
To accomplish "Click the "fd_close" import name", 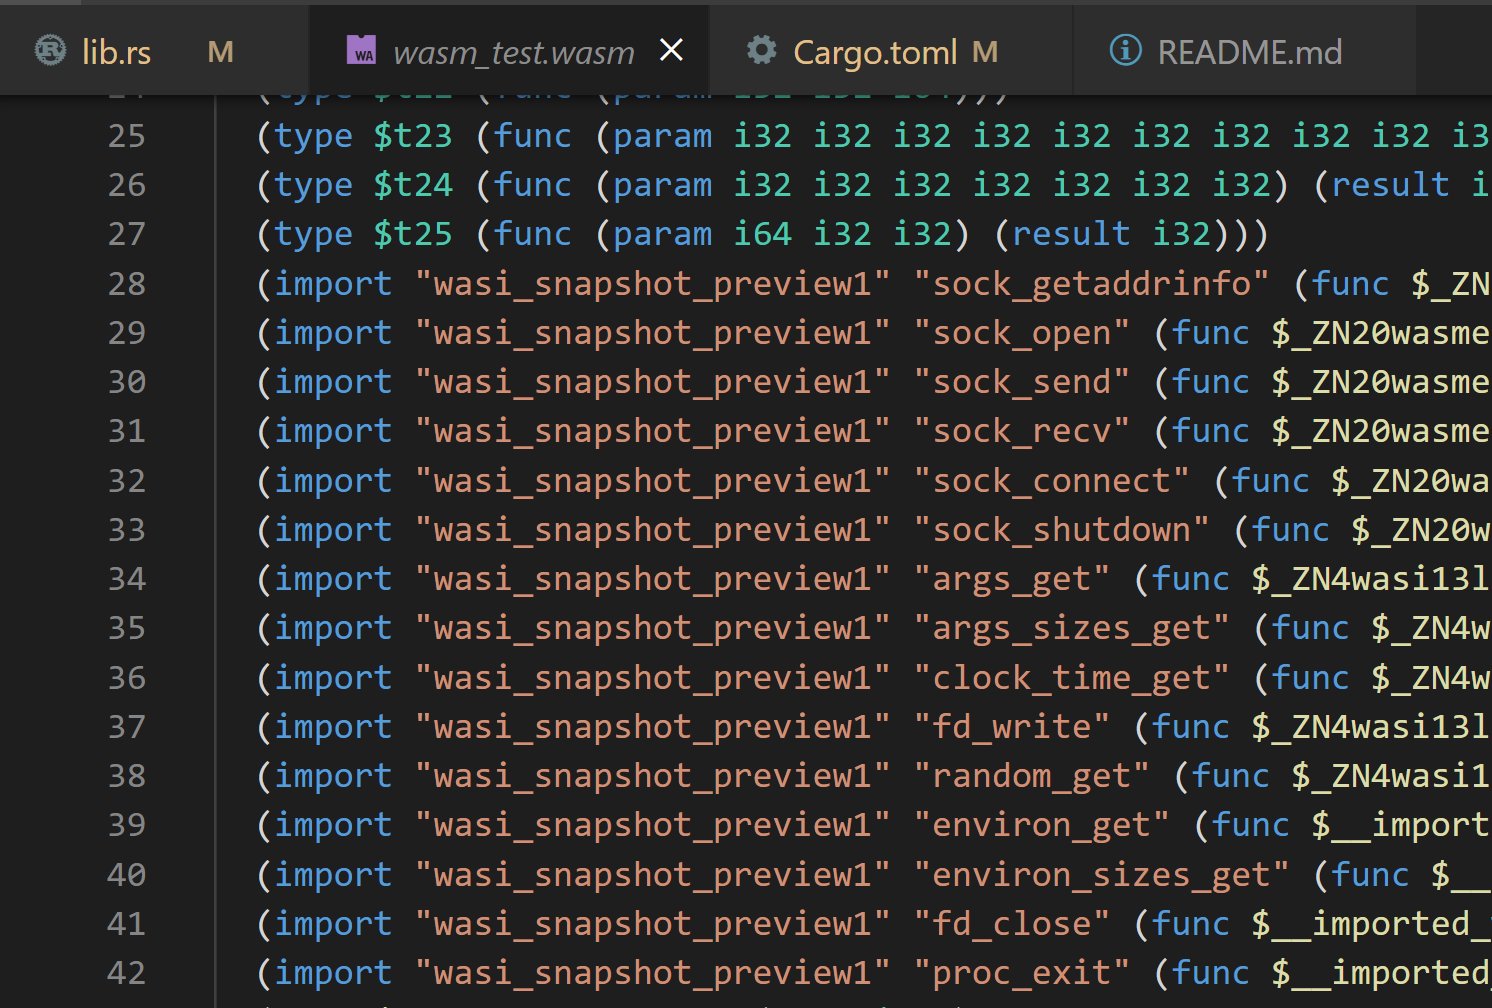I will click(x=1012, y=924).
